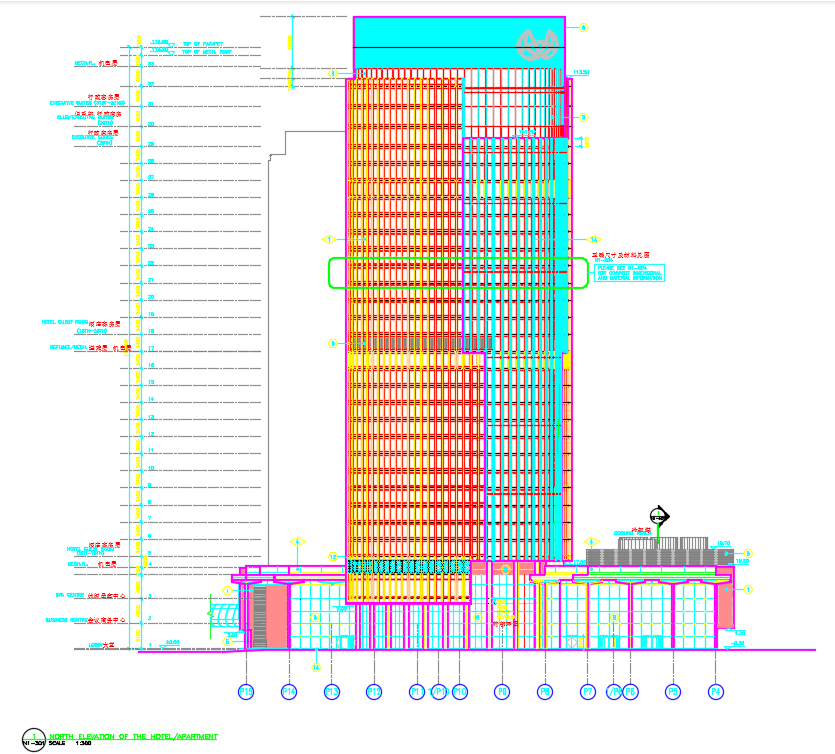Image resolution: width=835 pixels, height=754 pixels.
Task: Click the P7 grid bubble
Action: (587, 692)
